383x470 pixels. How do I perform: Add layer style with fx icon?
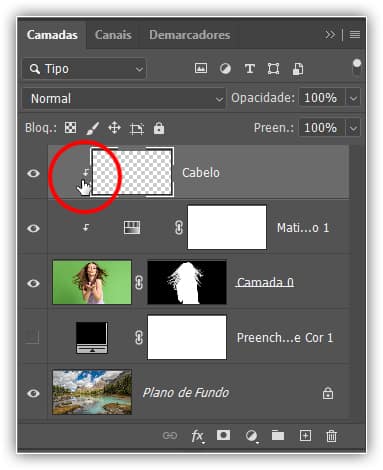[198, 436]
